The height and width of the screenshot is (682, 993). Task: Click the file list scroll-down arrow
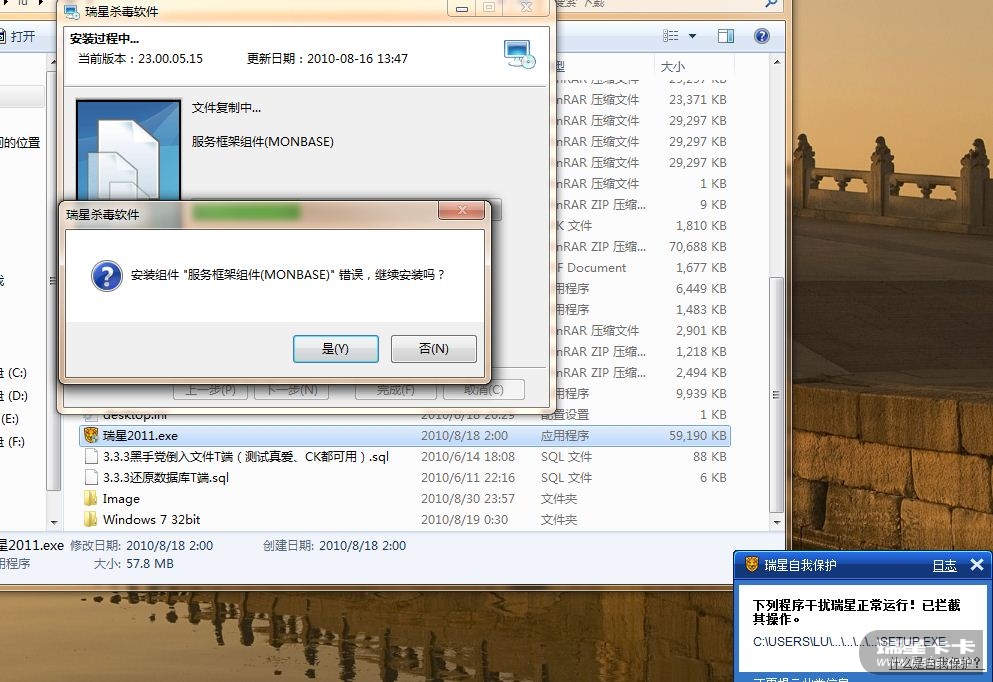pyautogui.click(x=777, y=522)
